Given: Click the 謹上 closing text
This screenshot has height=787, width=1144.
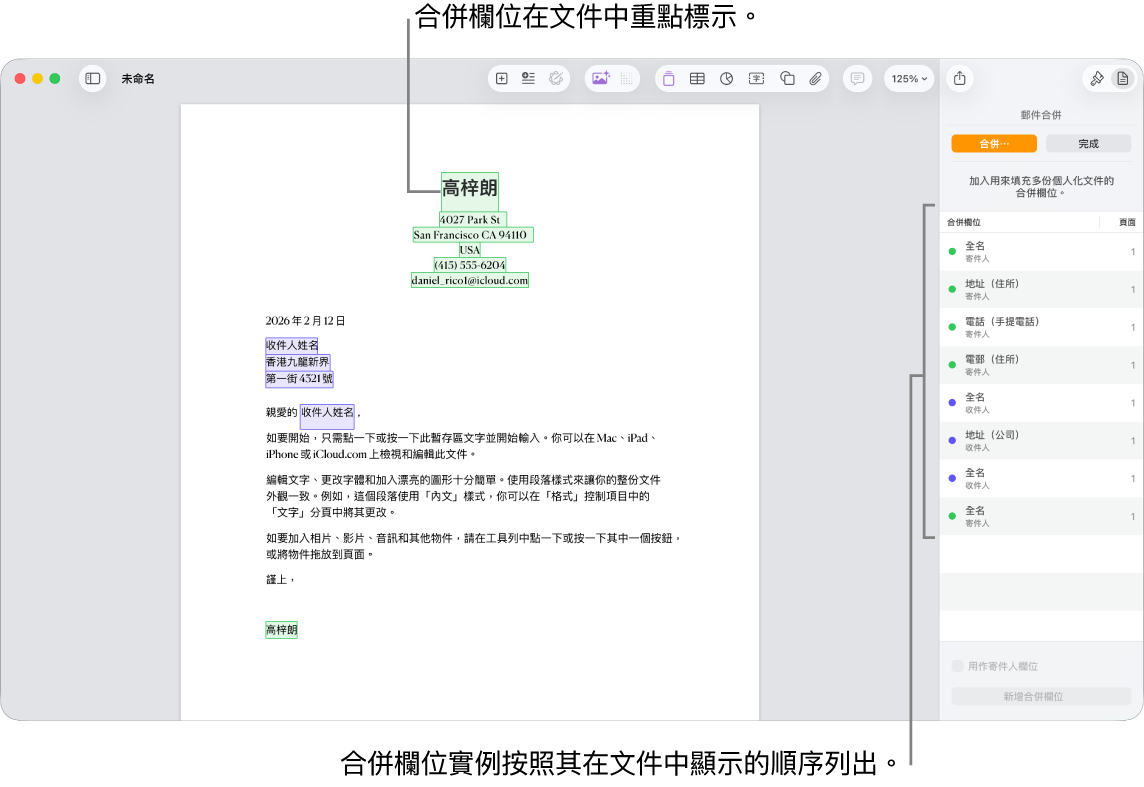Looking at the screenshot, I should [279, 580].
